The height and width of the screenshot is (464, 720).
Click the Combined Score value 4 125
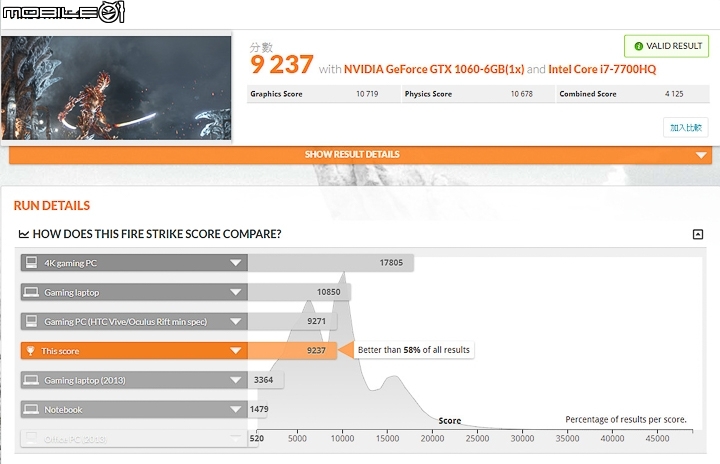[674, 94]
